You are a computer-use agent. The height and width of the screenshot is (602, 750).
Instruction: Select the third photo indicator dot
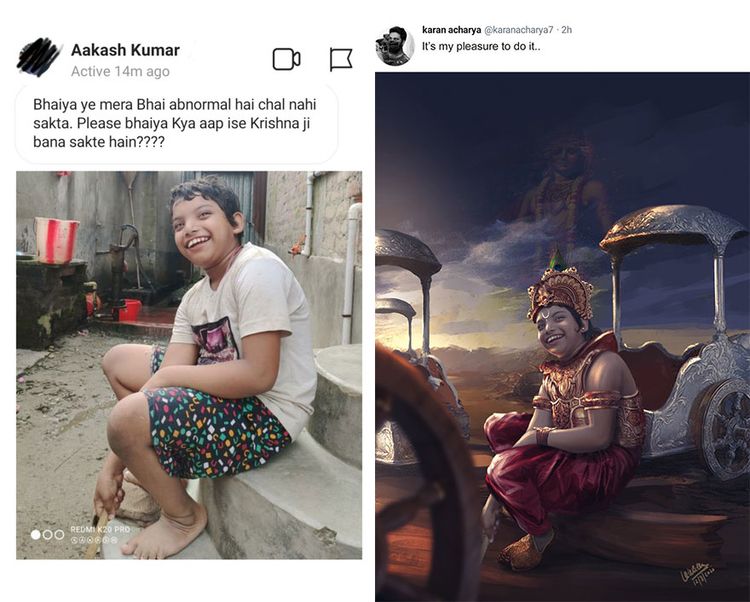(59, 534)
